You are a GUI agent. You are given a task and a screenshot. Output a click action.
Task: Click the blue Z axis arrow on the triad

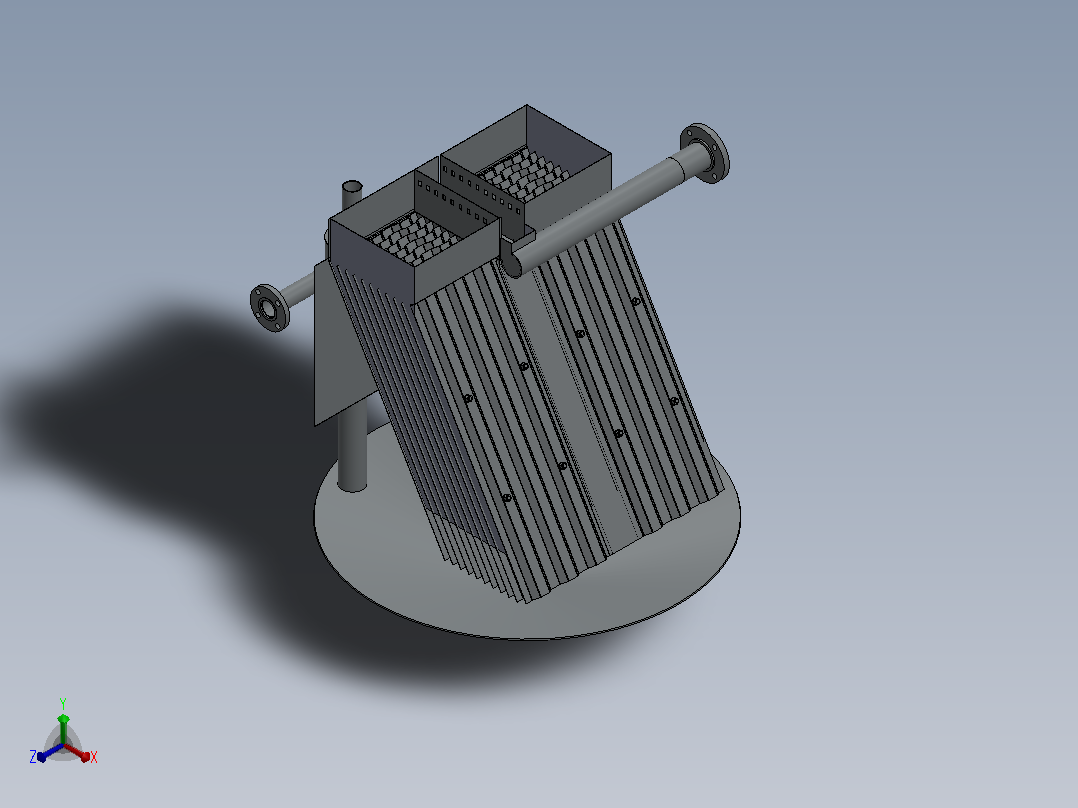(50, 752)
